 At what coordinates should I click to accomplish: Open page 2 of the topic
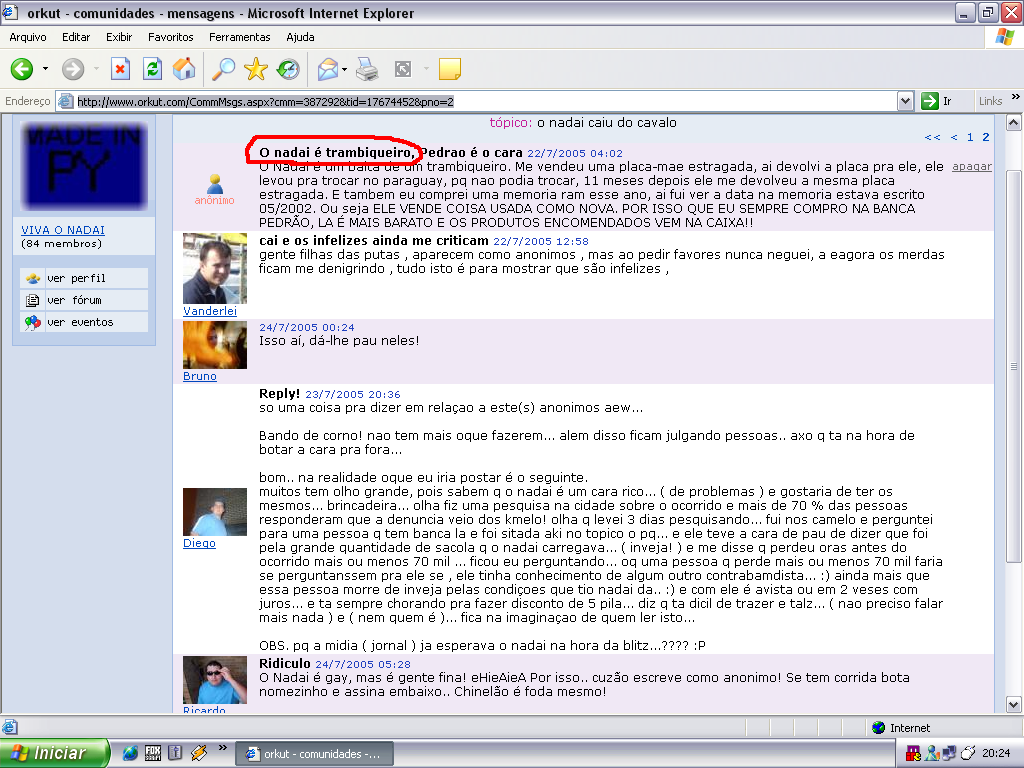(985, 137)
